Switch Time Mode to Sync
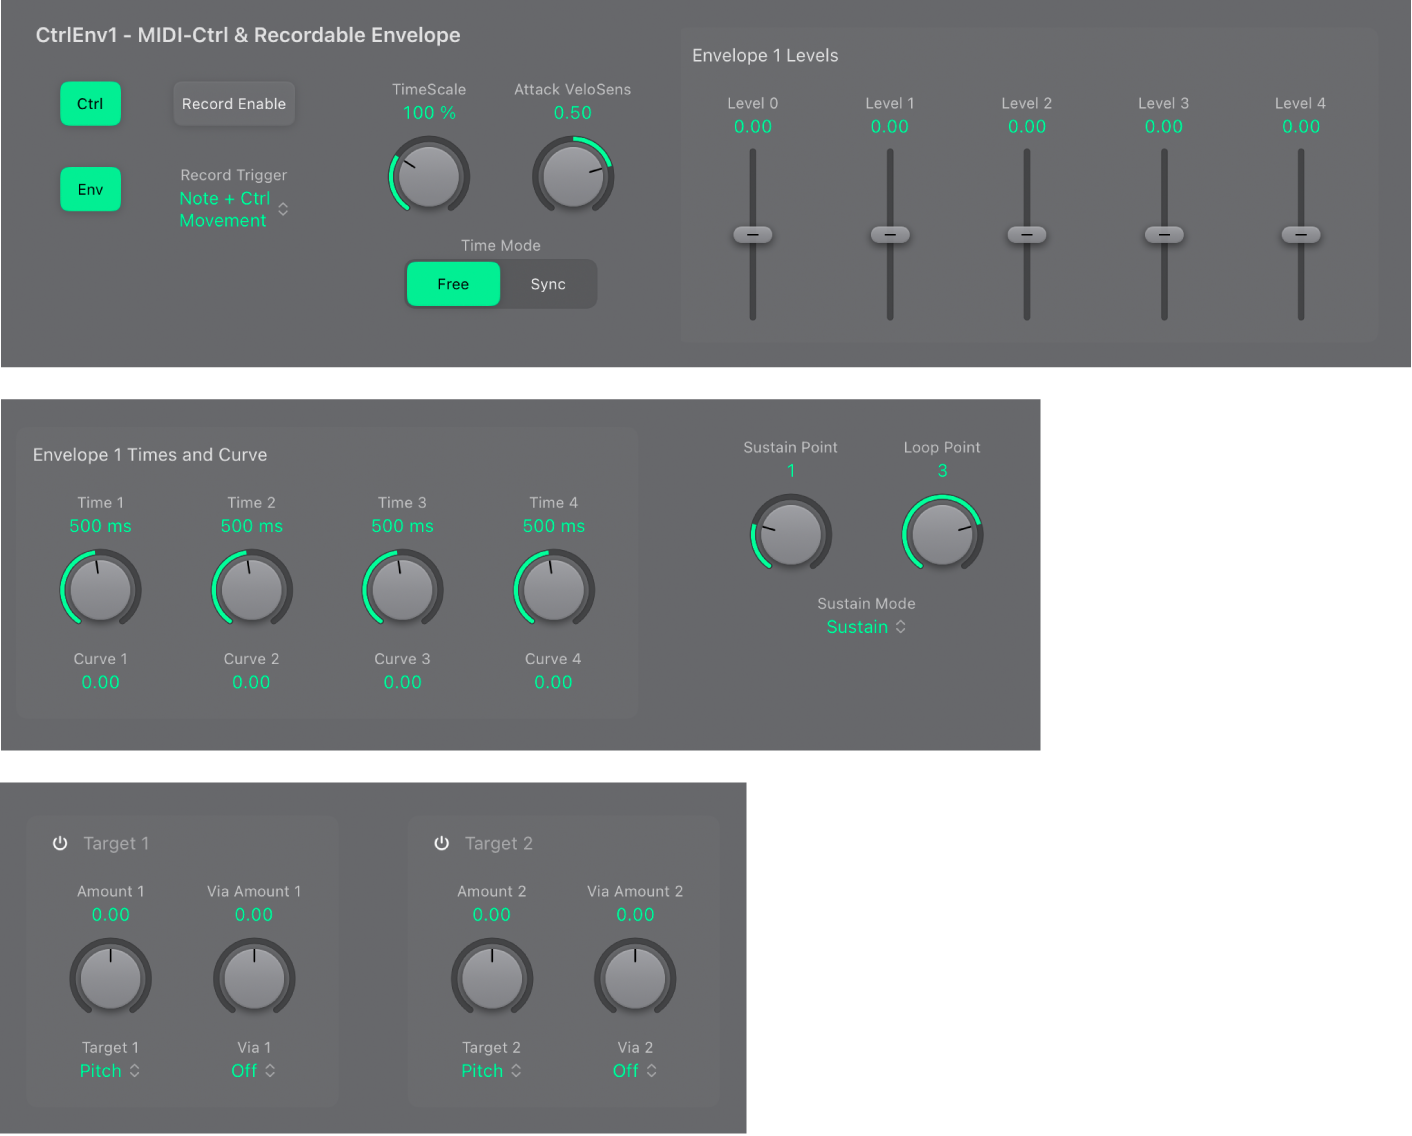 [548, 284]
